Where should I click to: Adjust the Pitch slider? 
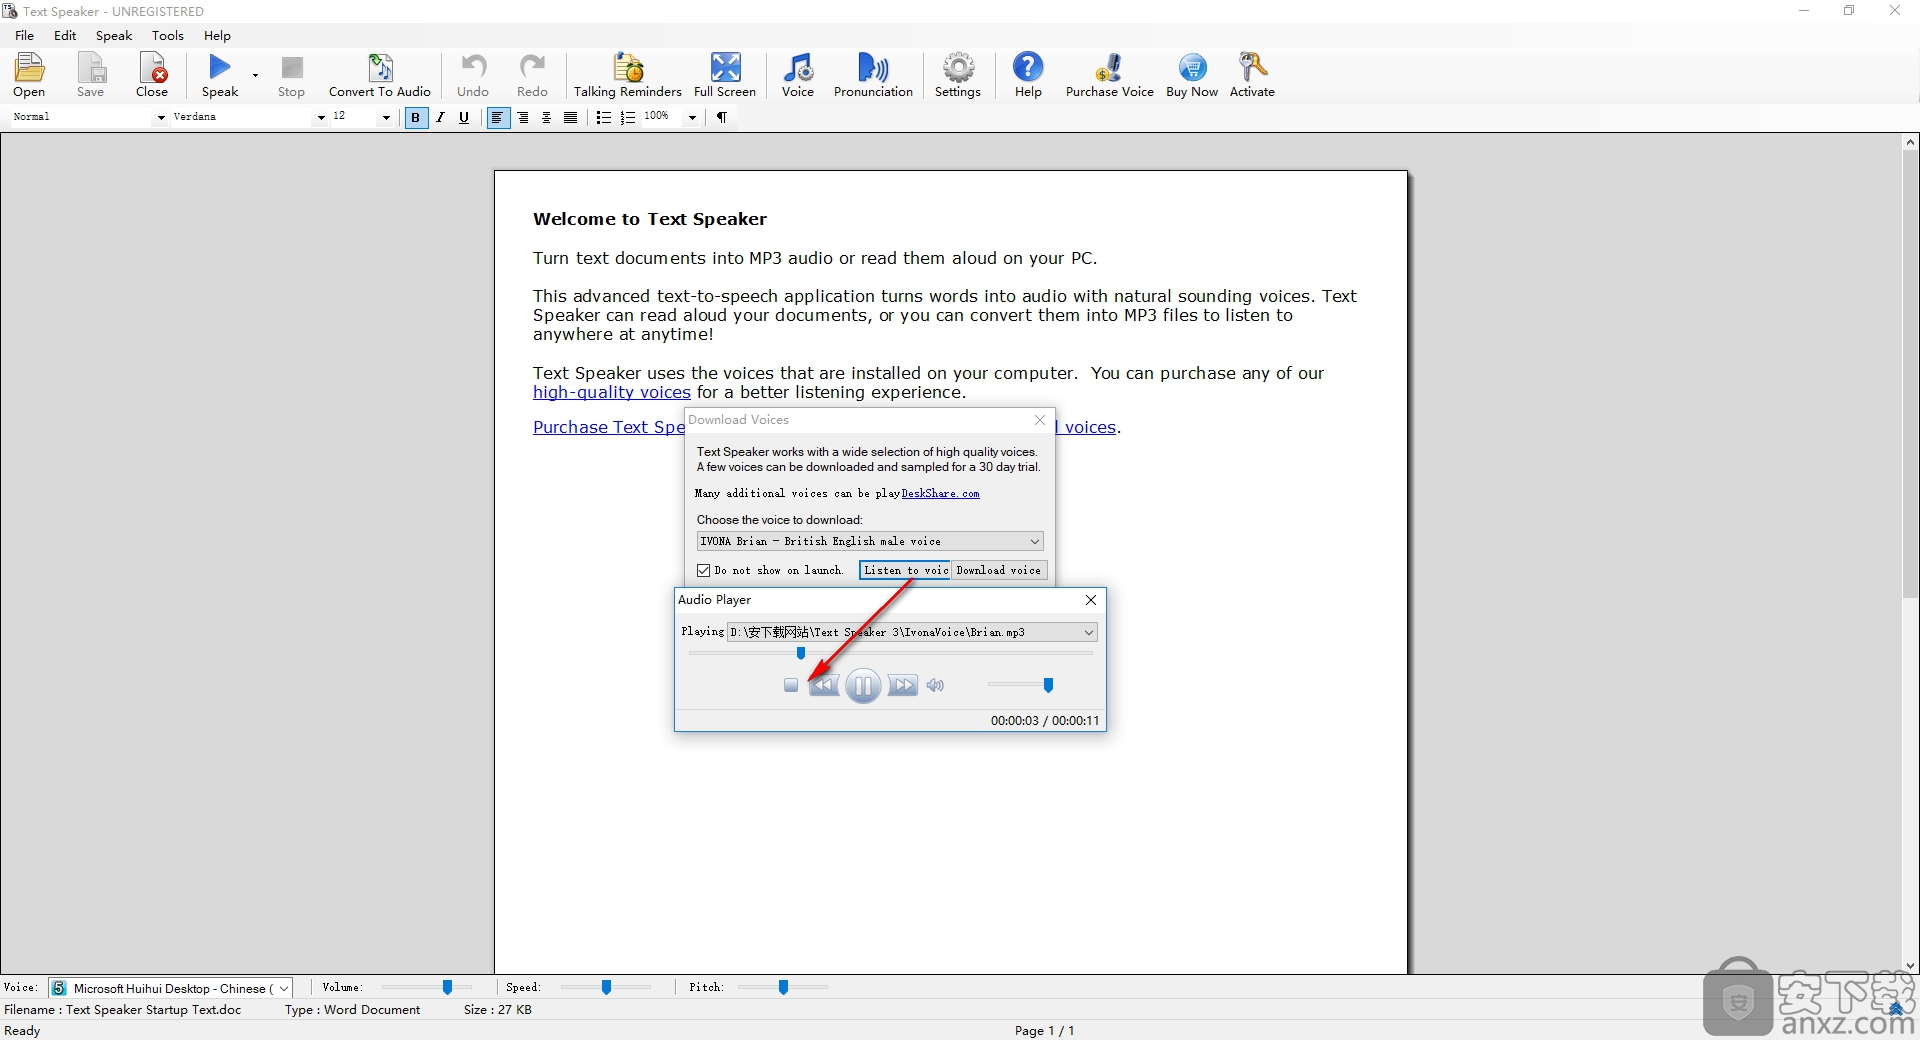coord(783,988)
